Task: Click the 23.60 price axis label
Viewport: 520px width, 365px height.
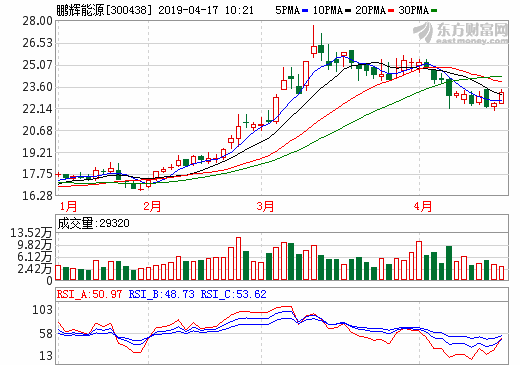Action: 37,87
